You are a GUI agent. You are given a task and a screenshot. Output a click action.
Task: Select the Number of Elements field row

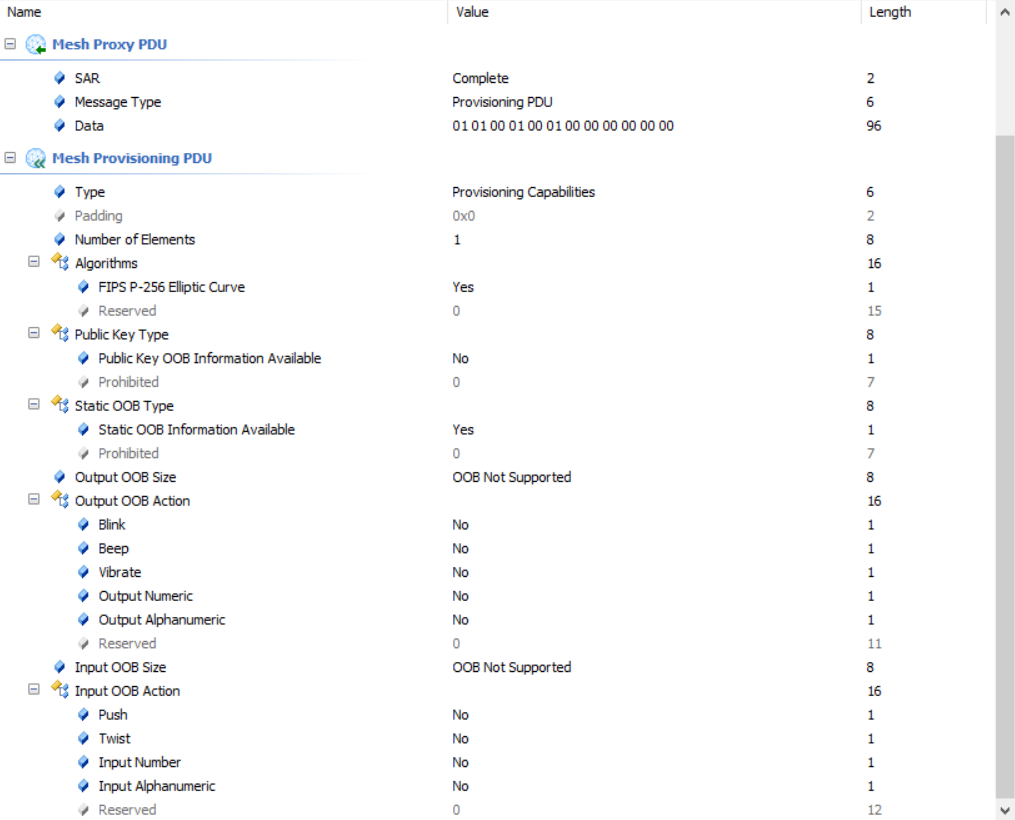point(135,240)
